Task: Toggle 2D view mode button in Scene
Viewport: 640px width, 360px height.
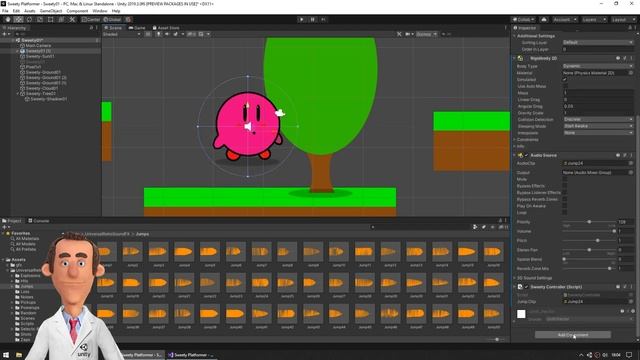Action: [x=148, y=34]
